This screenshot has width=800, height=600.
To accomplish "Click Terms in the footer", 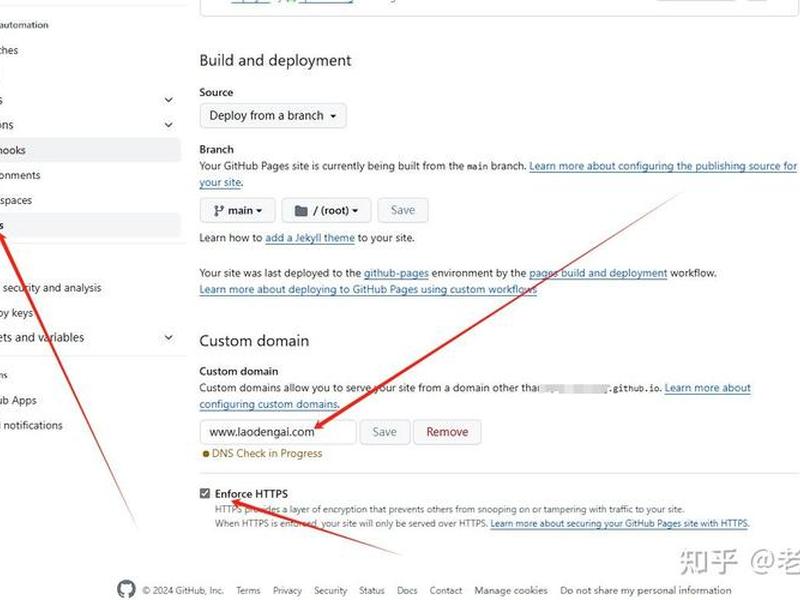I will 248,590.
